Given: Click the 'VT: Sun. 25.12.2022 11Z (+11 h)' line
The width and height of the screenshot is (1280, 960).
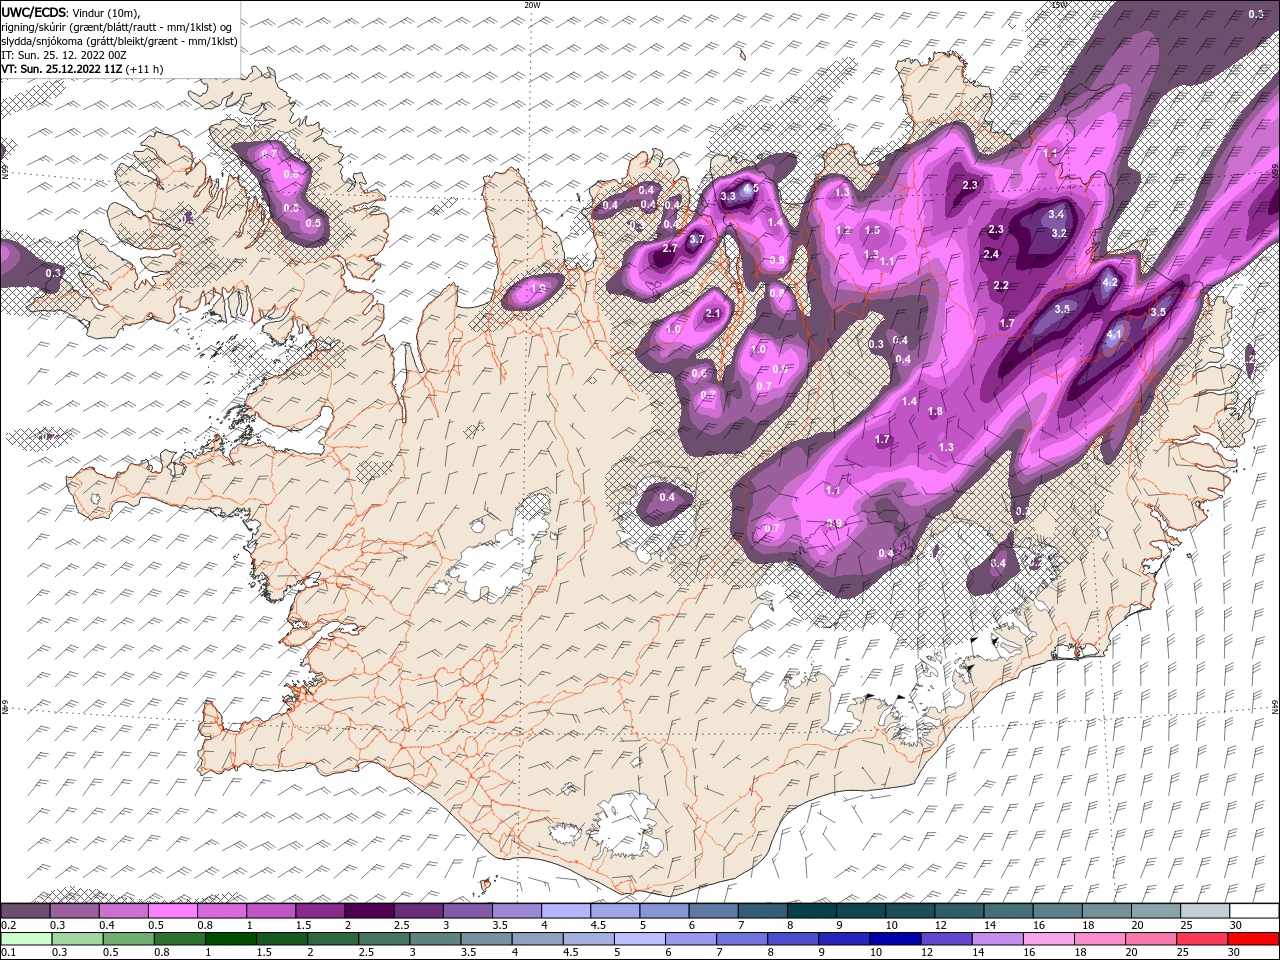Looking at the screenshot, I should (82, 69).
